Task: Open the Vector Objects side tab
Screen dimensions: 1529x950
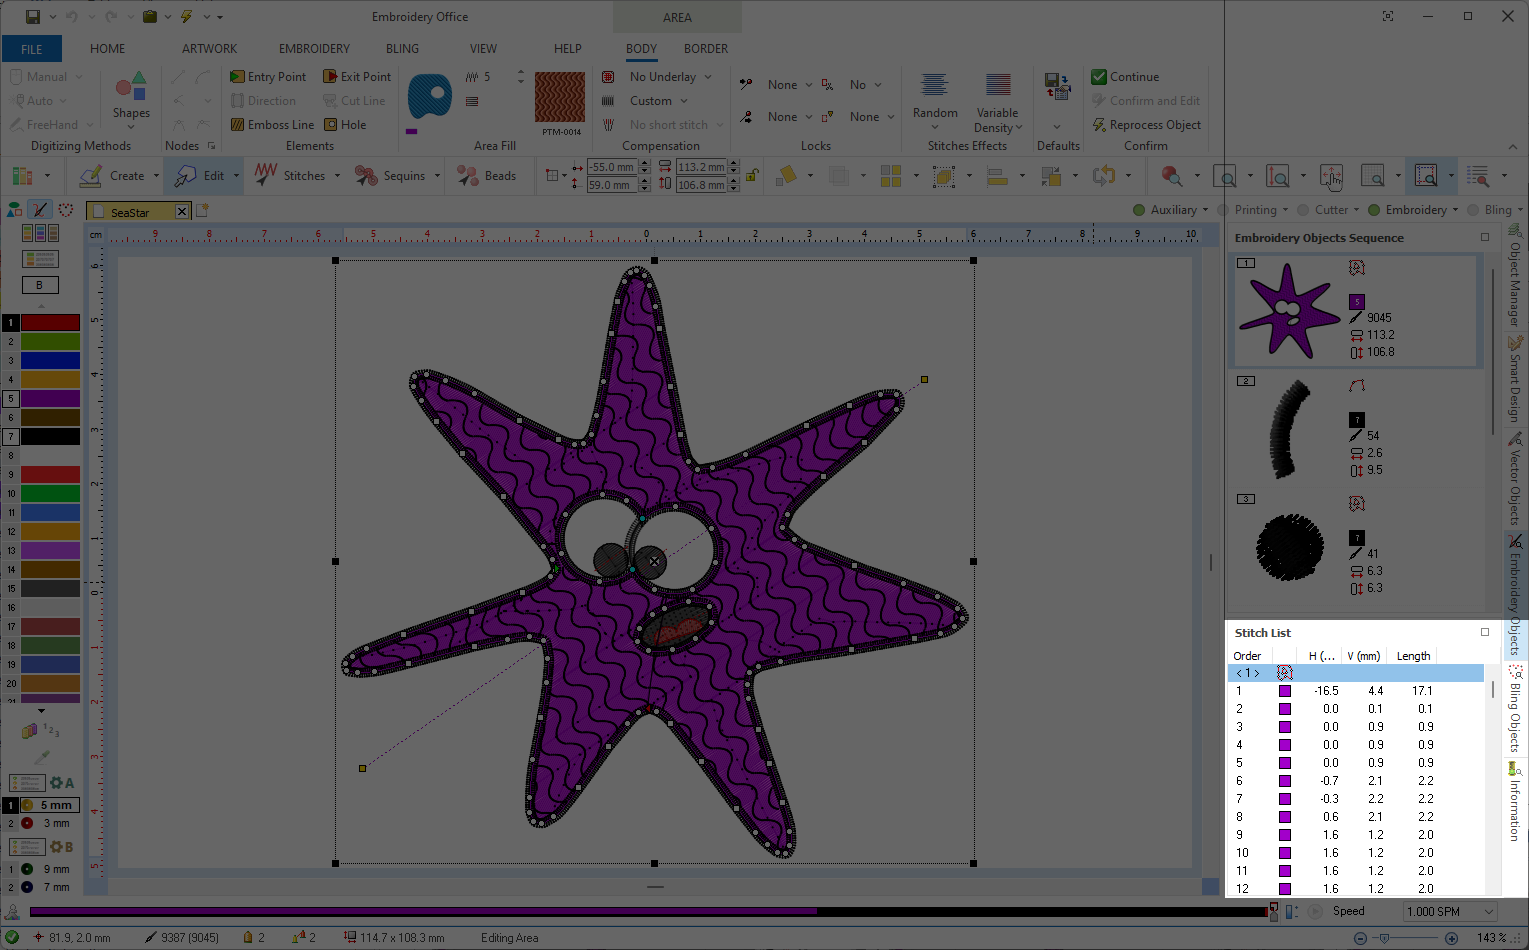Action: tap(1515, 480)
